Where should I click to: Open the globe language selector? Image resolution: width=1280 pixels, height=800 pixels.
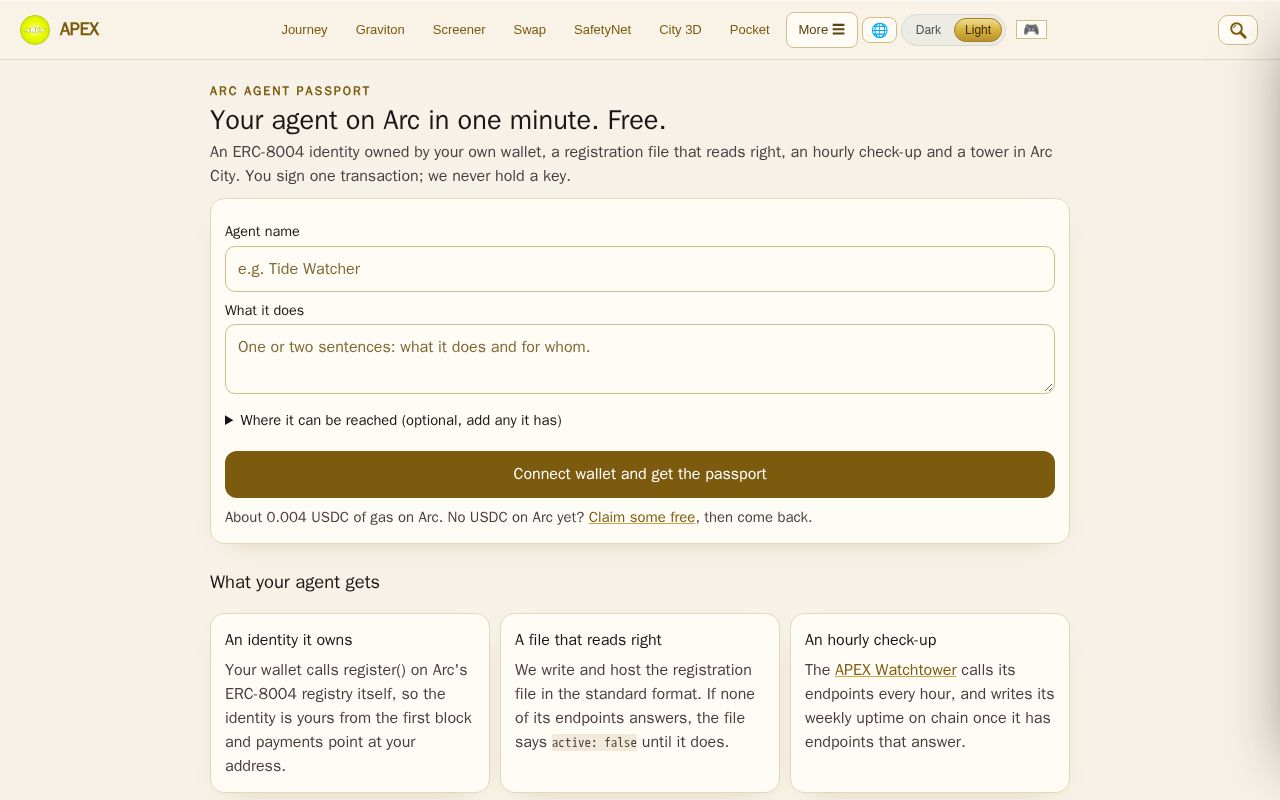pos(879,30)
